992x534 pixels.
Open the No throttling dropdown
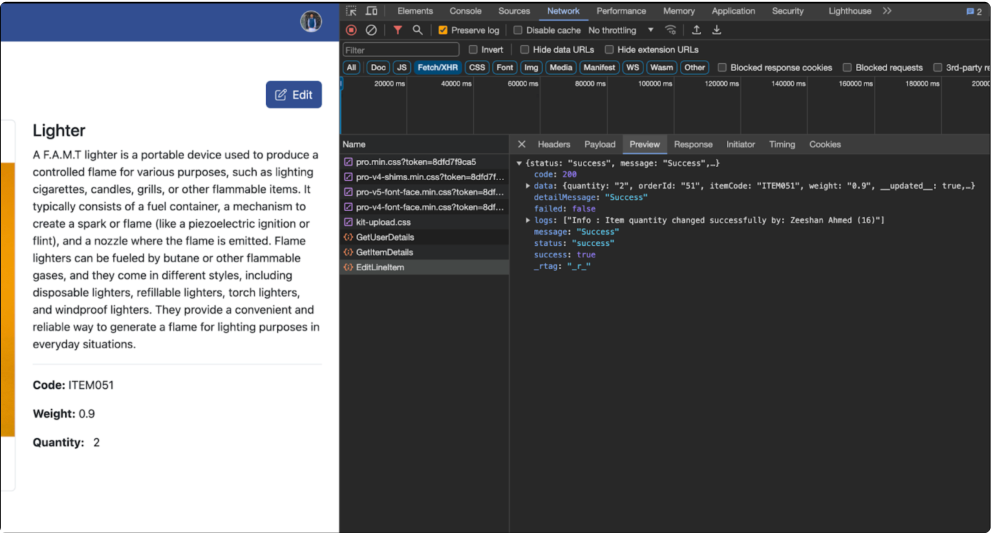pos(621,30)
